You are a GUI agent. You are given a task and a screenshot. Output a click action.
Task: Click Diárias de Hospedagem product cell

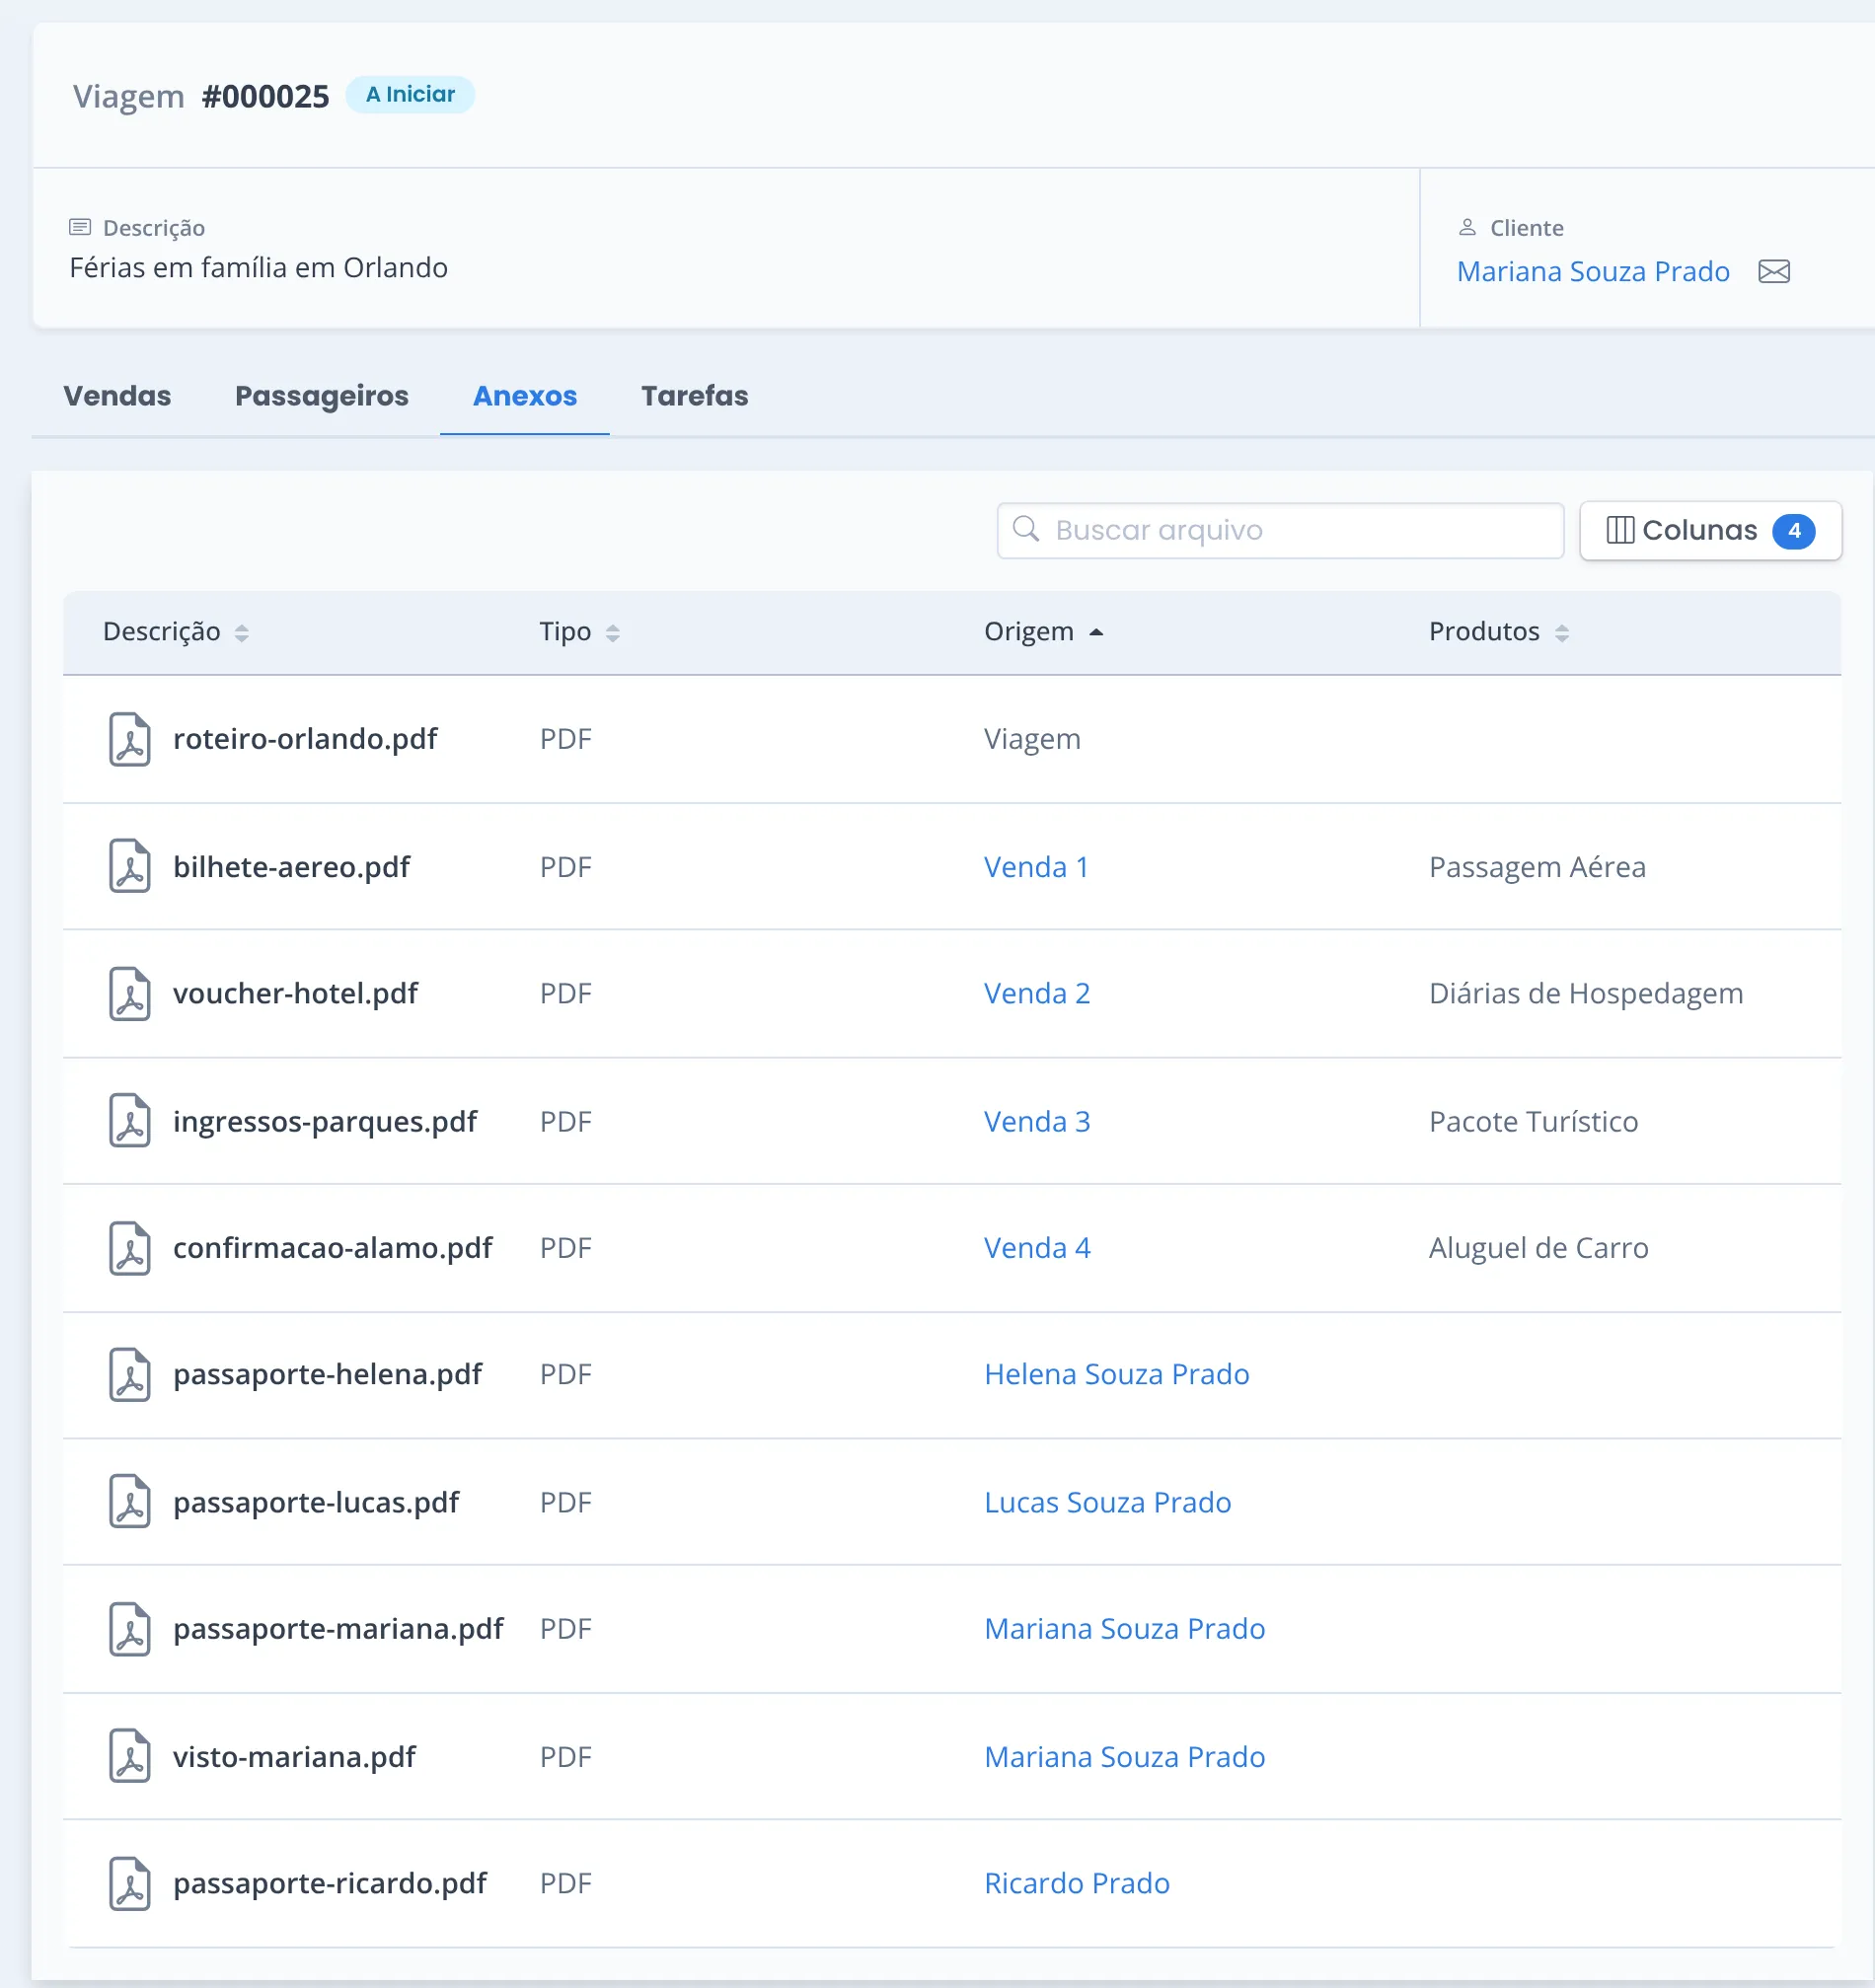1586,994
